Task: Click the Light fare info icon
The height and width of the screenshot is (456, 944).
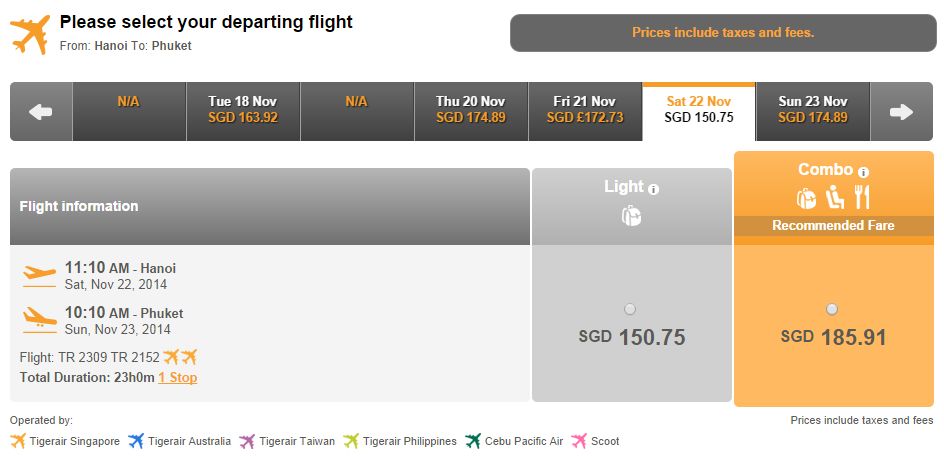Action: point(654,189)
